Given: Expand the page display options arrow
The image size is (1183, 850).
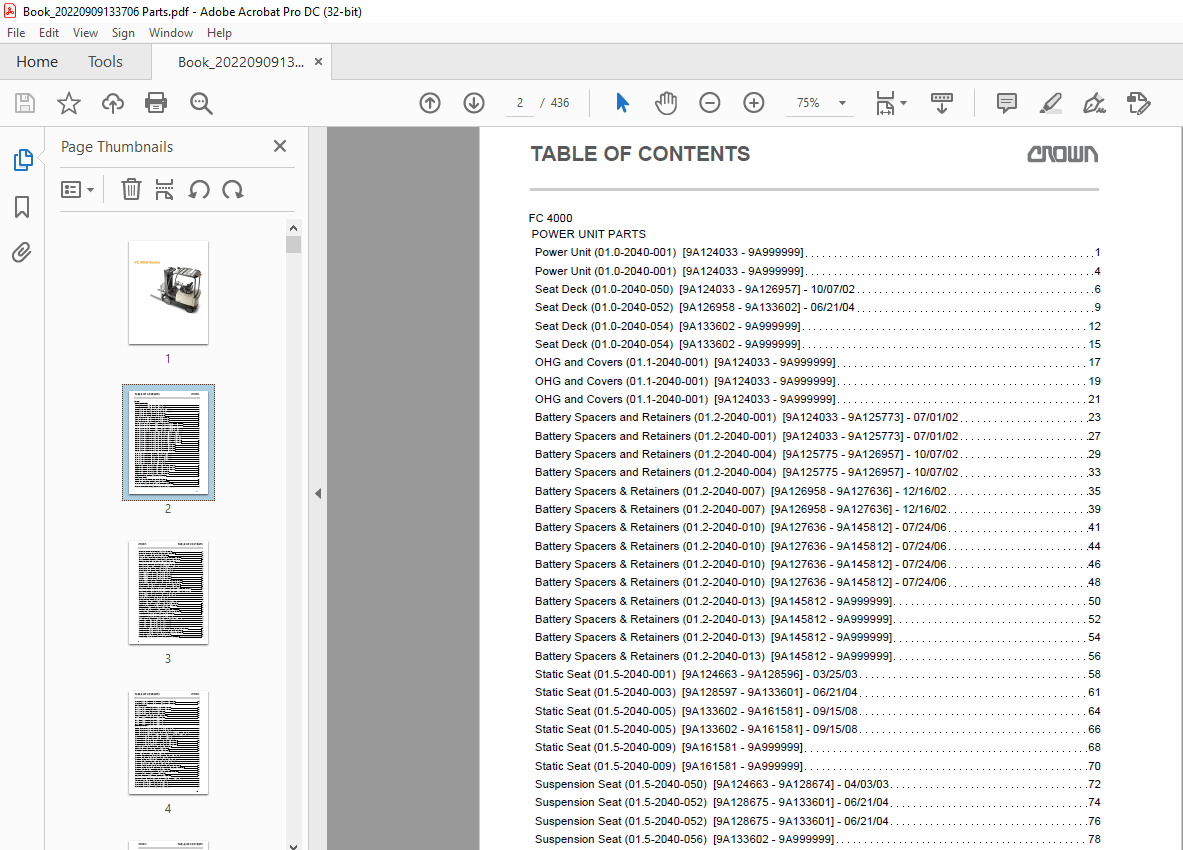Looking at the screenshot, I should coord(904,103).
